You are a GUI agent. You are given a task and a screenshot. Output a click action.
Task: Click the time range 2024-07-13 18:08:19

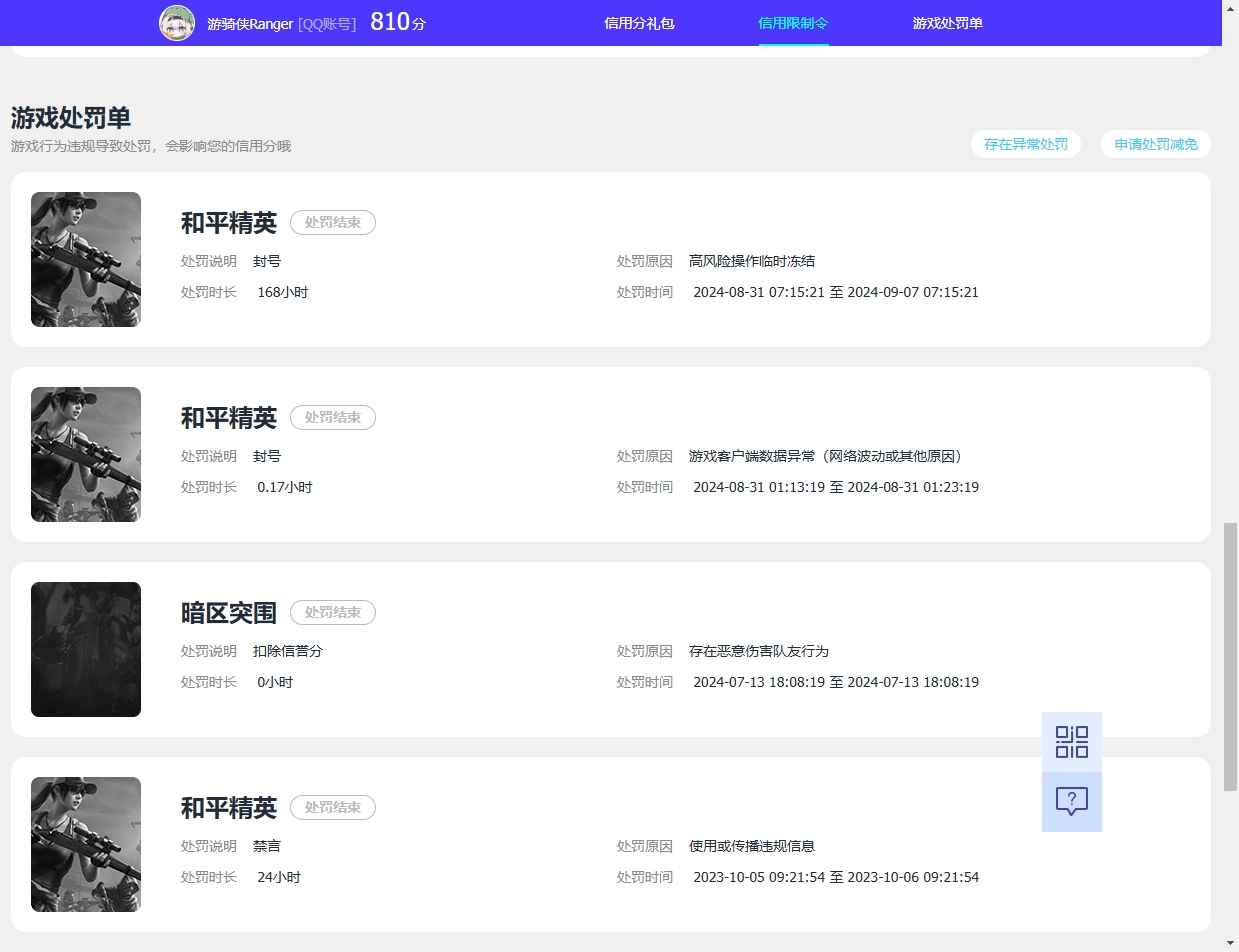pyautogui.click(x=836, y=682)
